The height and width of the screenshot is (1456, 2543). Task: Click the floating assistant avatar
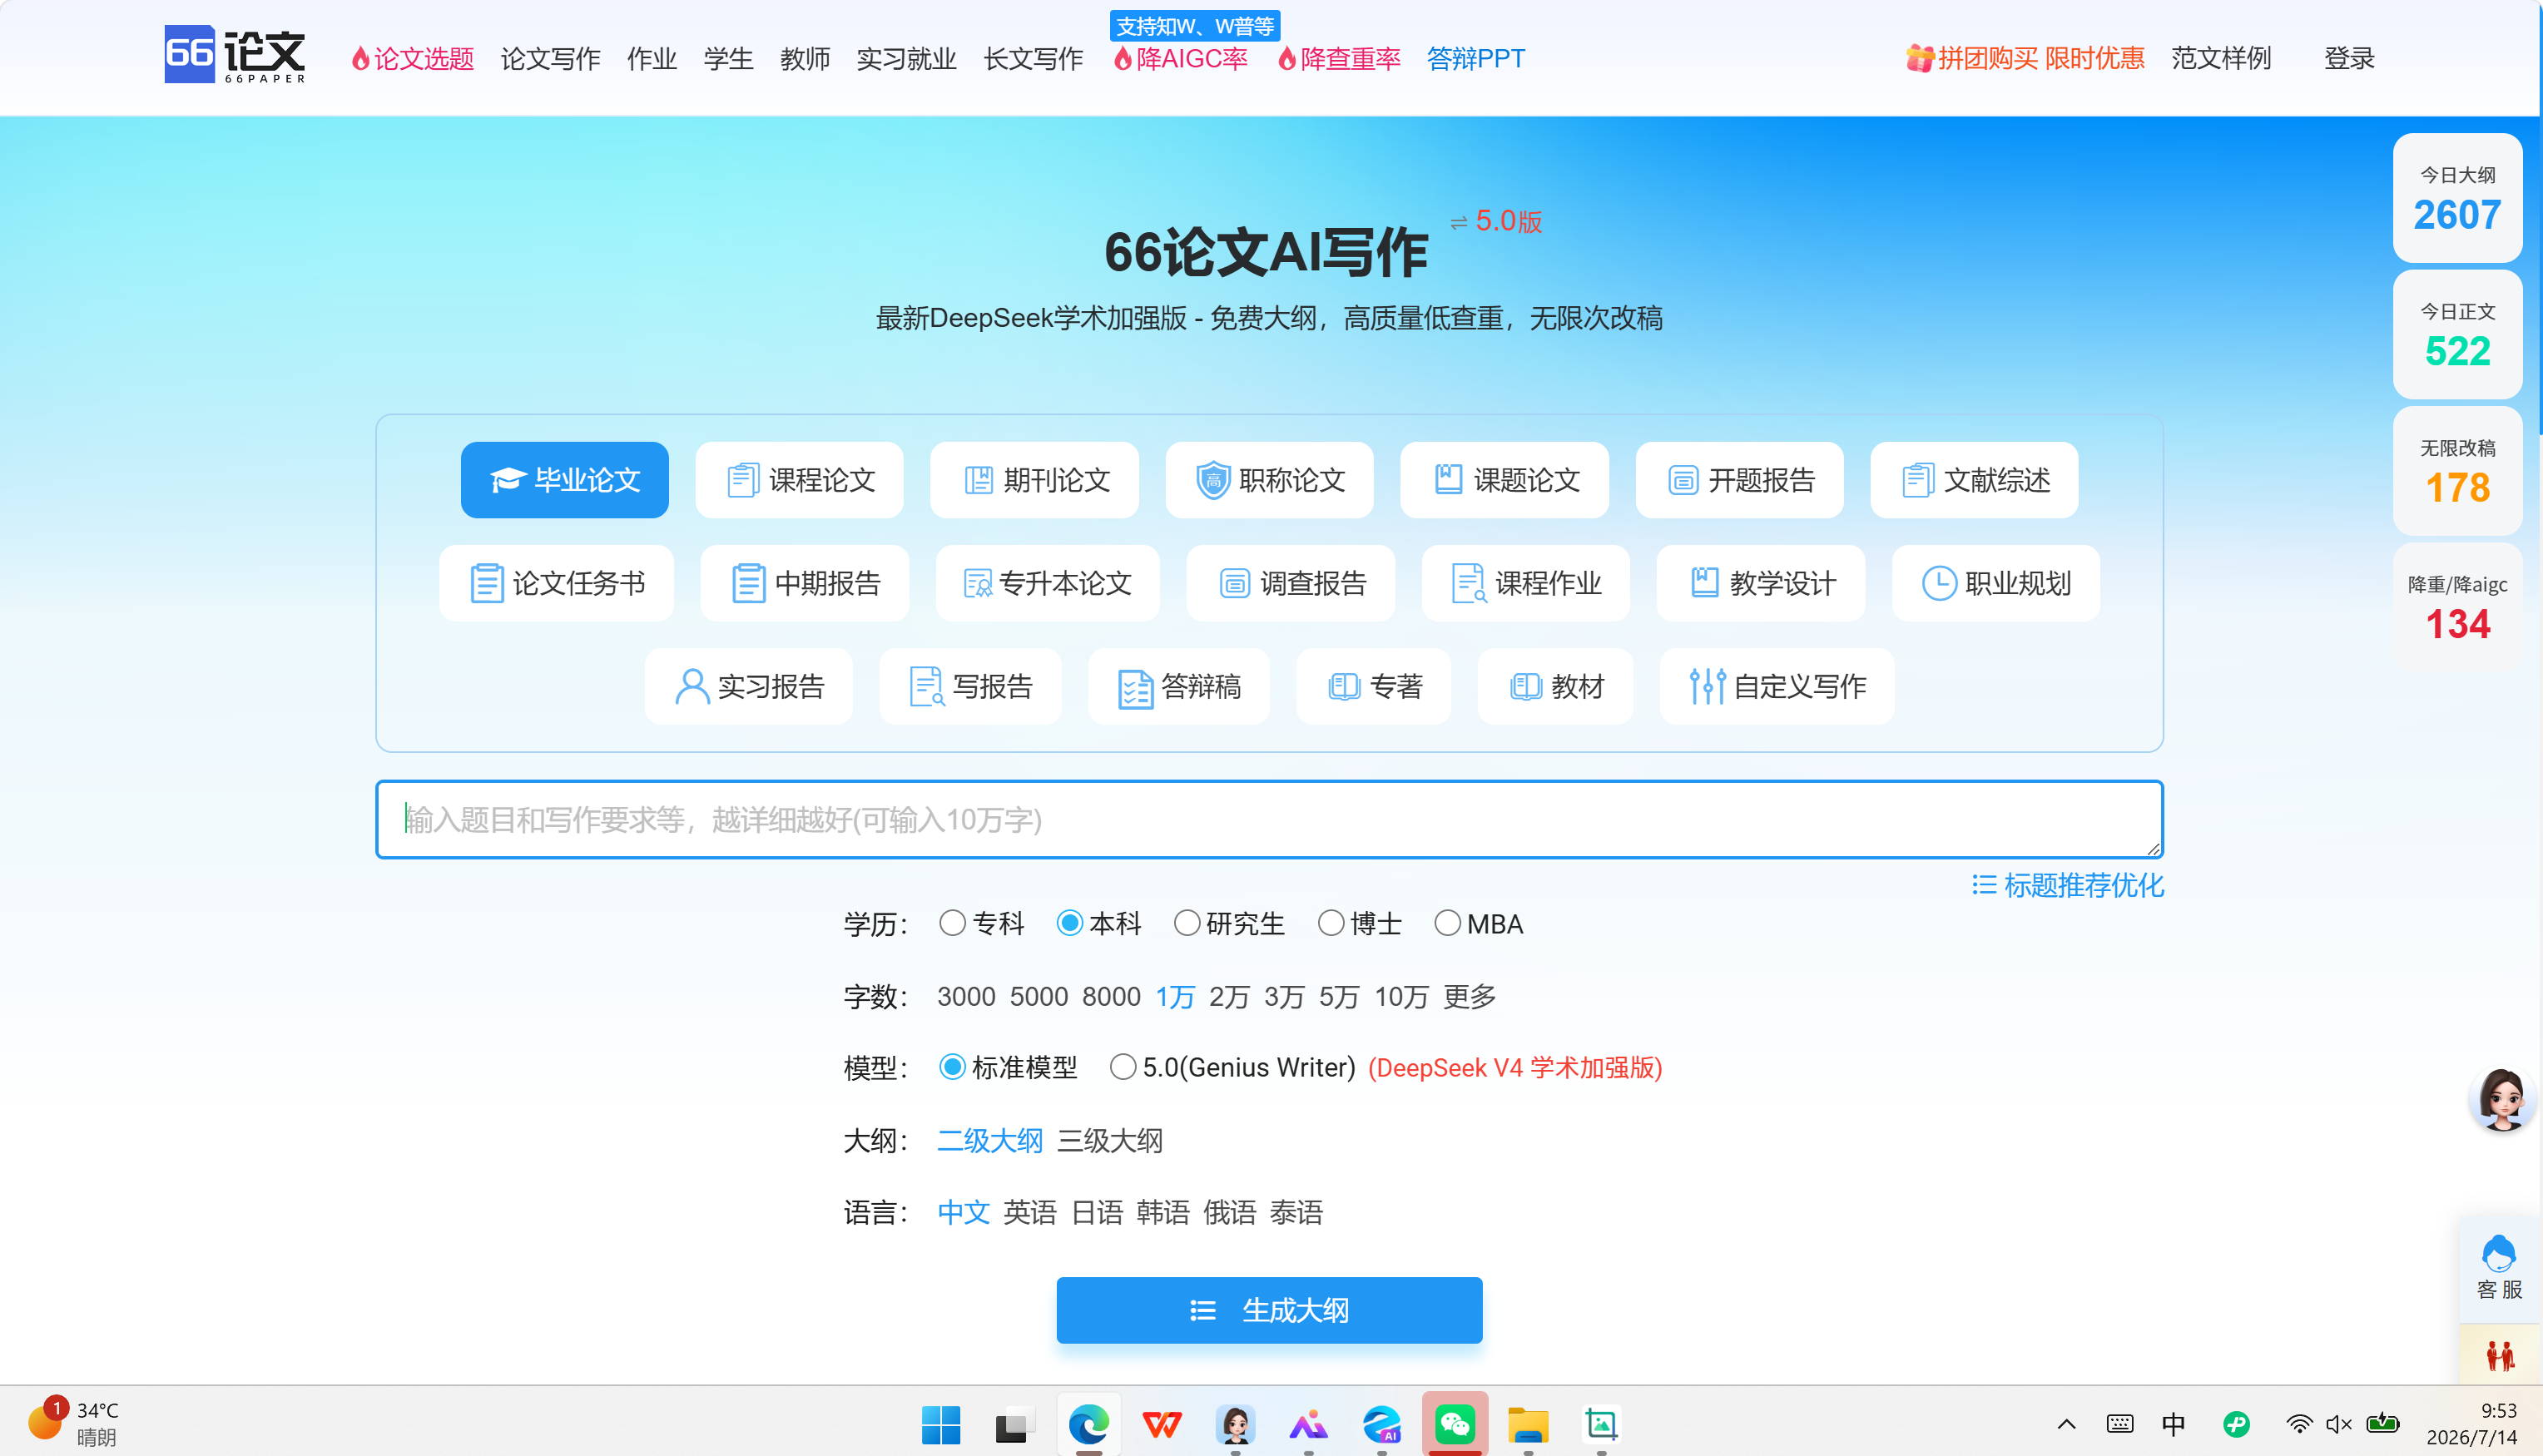2503,1098
